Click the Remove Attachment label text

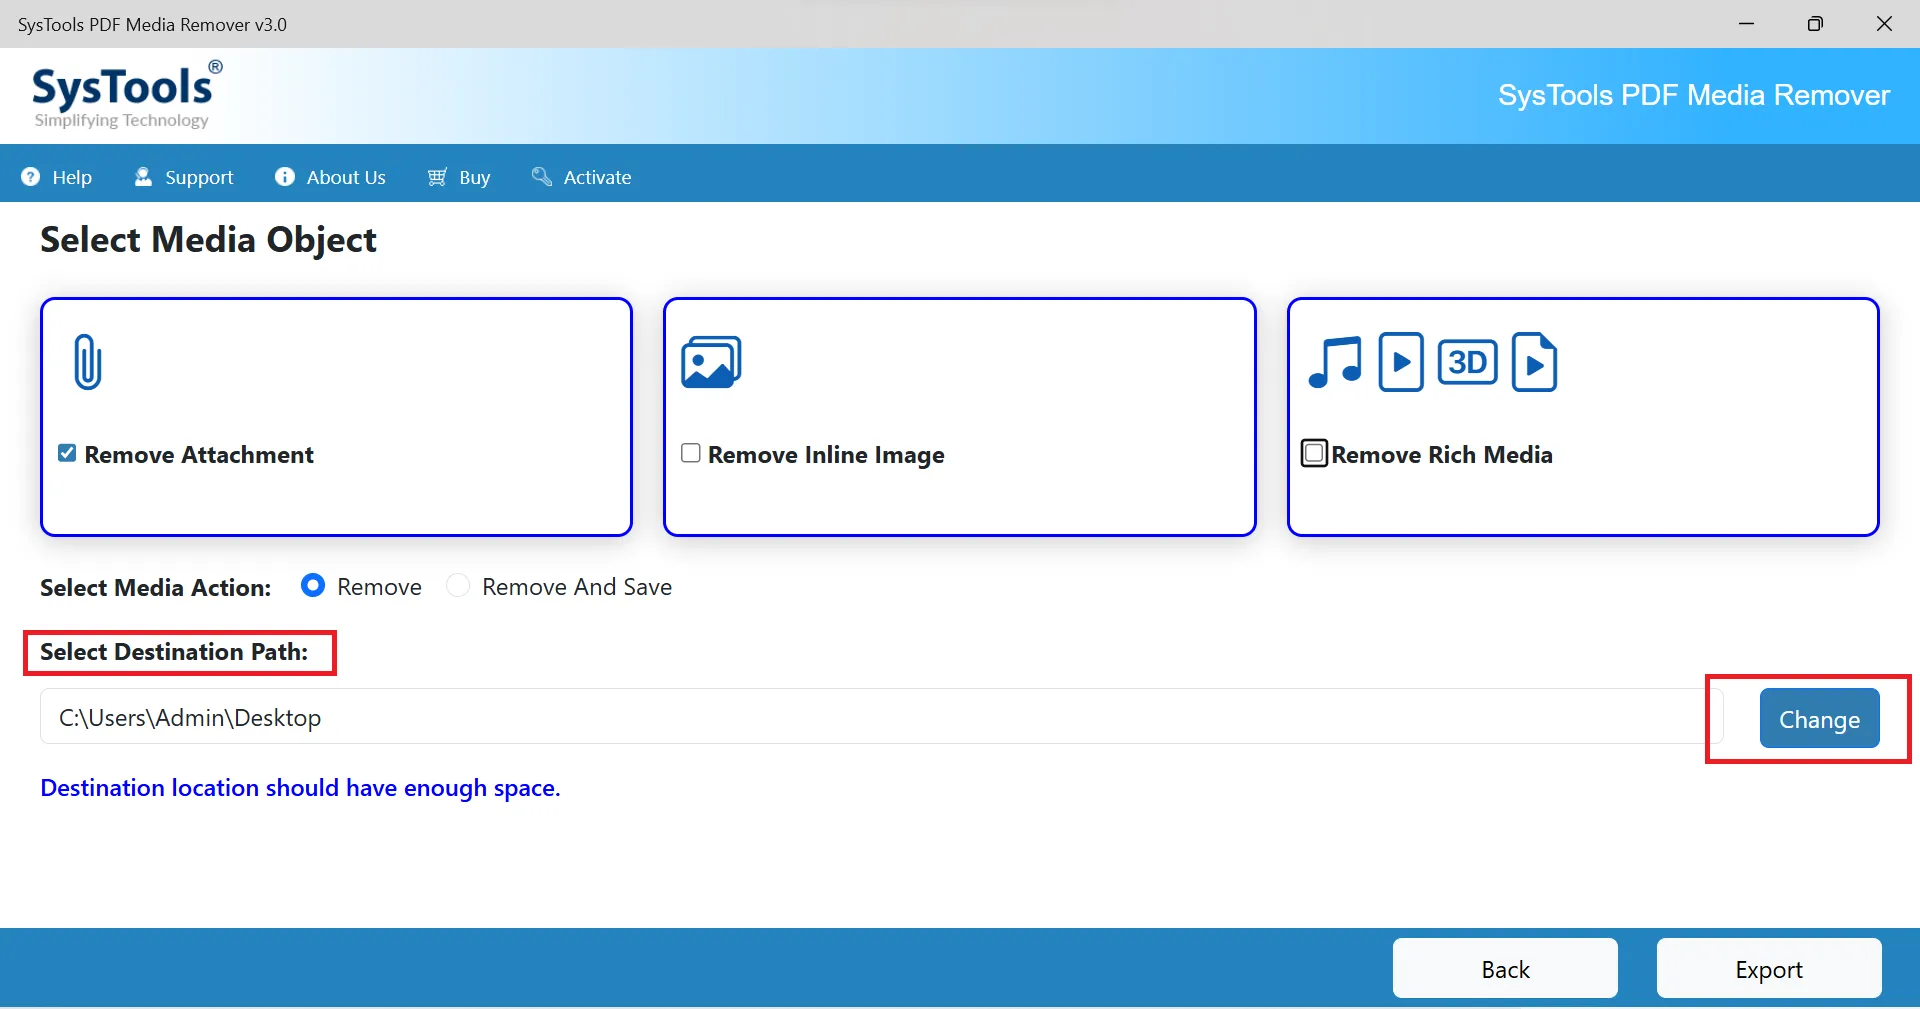point(199,455)
